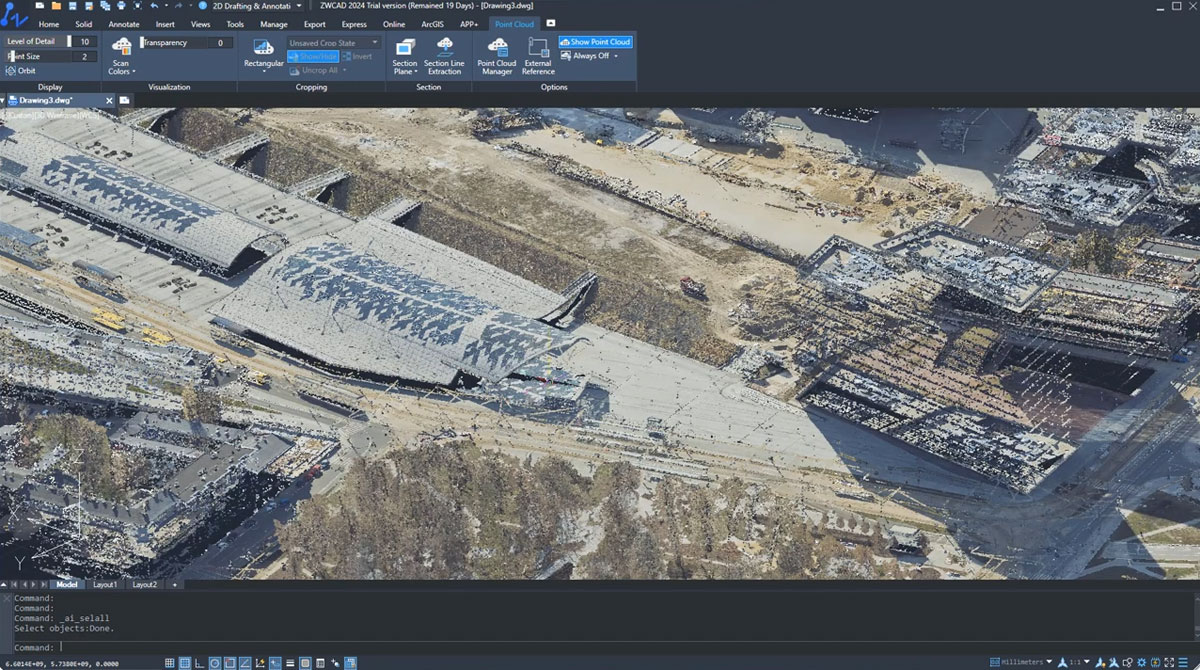Click the Open folder icon in quick access toolbar
This screenshot has height=670, width=1200.
(x=56, y=6)
